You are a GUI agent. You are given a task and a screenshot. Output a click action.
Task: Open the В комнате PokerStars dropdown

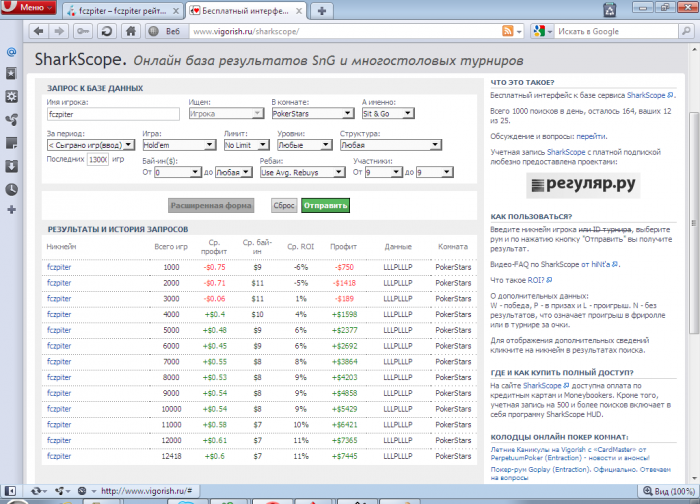(x=313, y=114)
